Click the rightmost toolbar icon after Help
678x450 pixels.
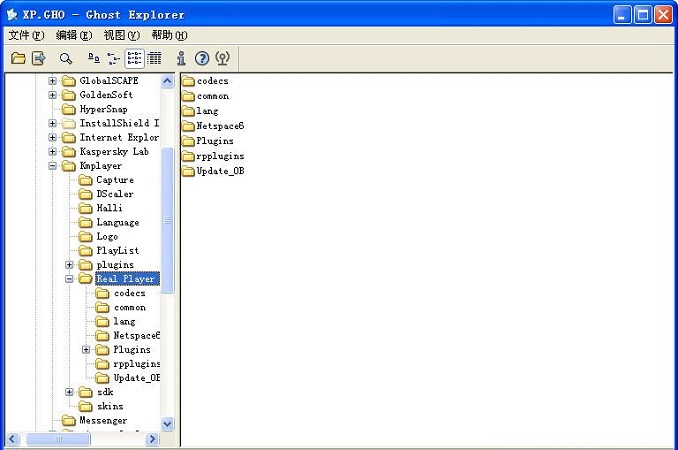click(223, 58)
